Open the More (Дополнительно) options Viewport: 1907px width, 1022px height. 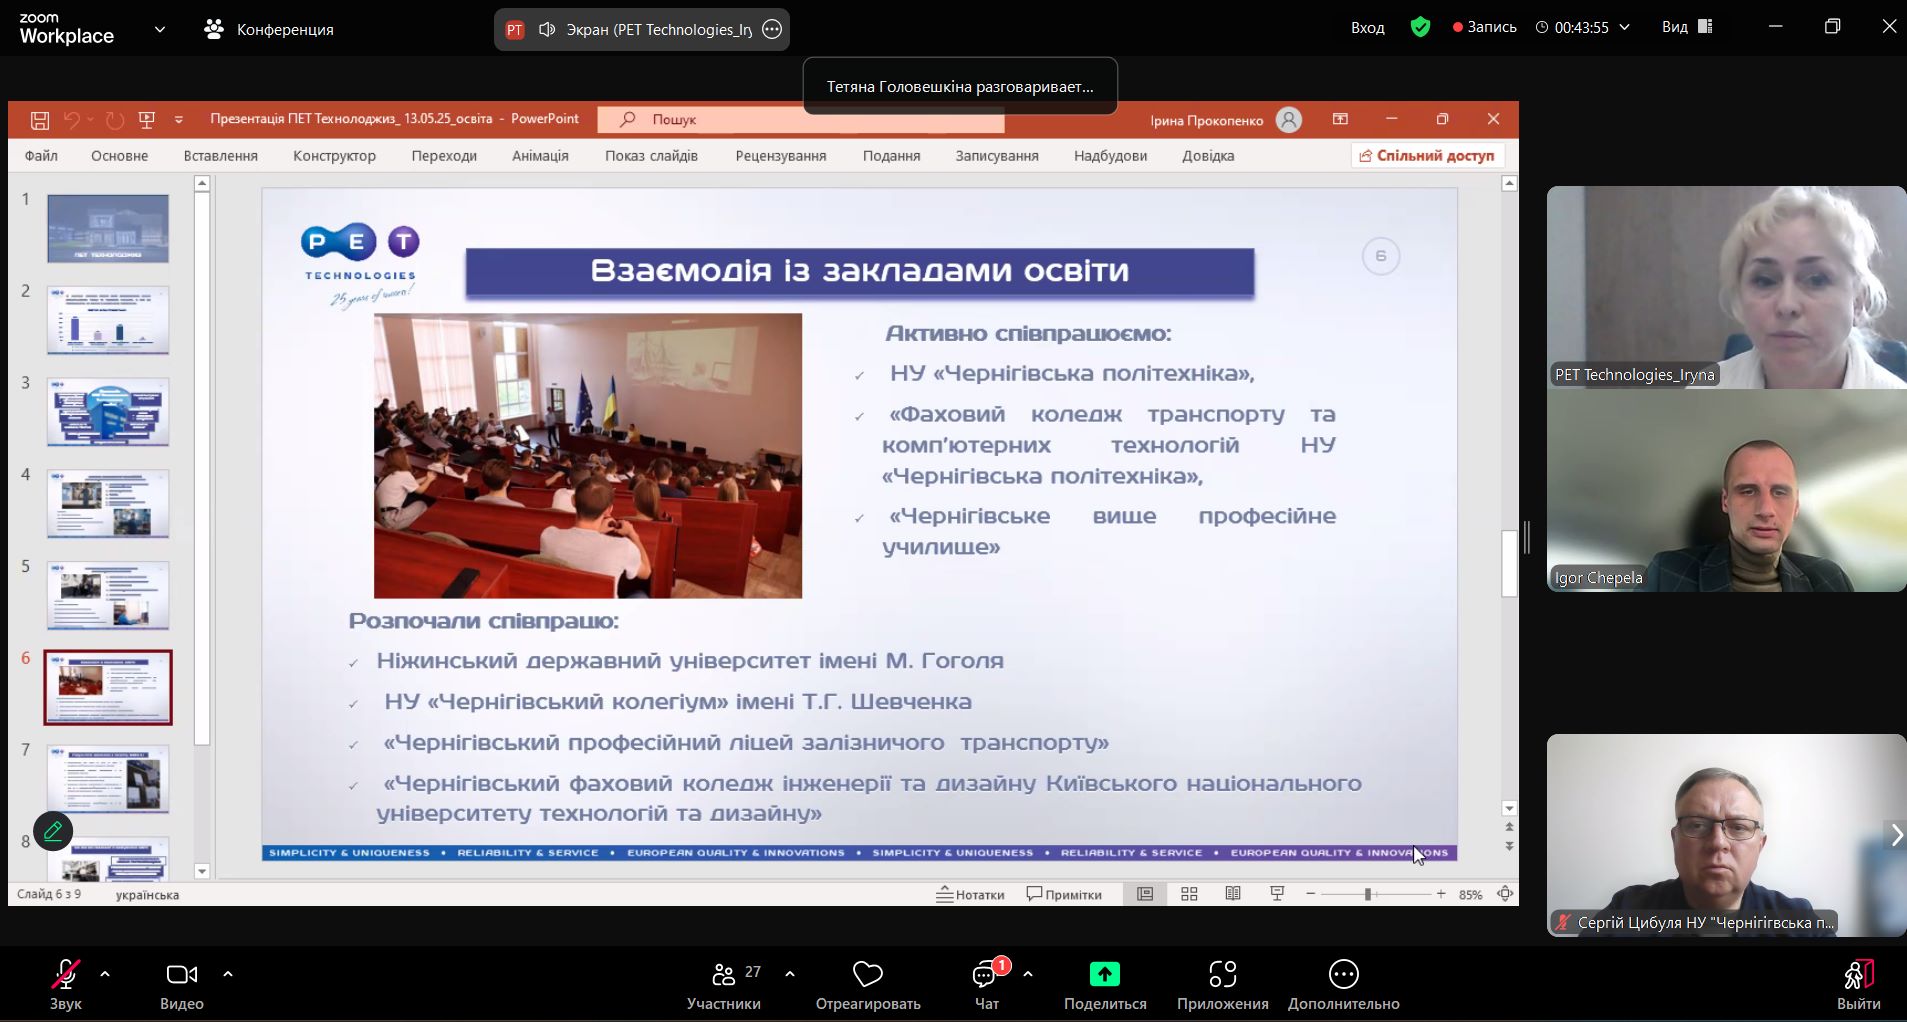1343,984
